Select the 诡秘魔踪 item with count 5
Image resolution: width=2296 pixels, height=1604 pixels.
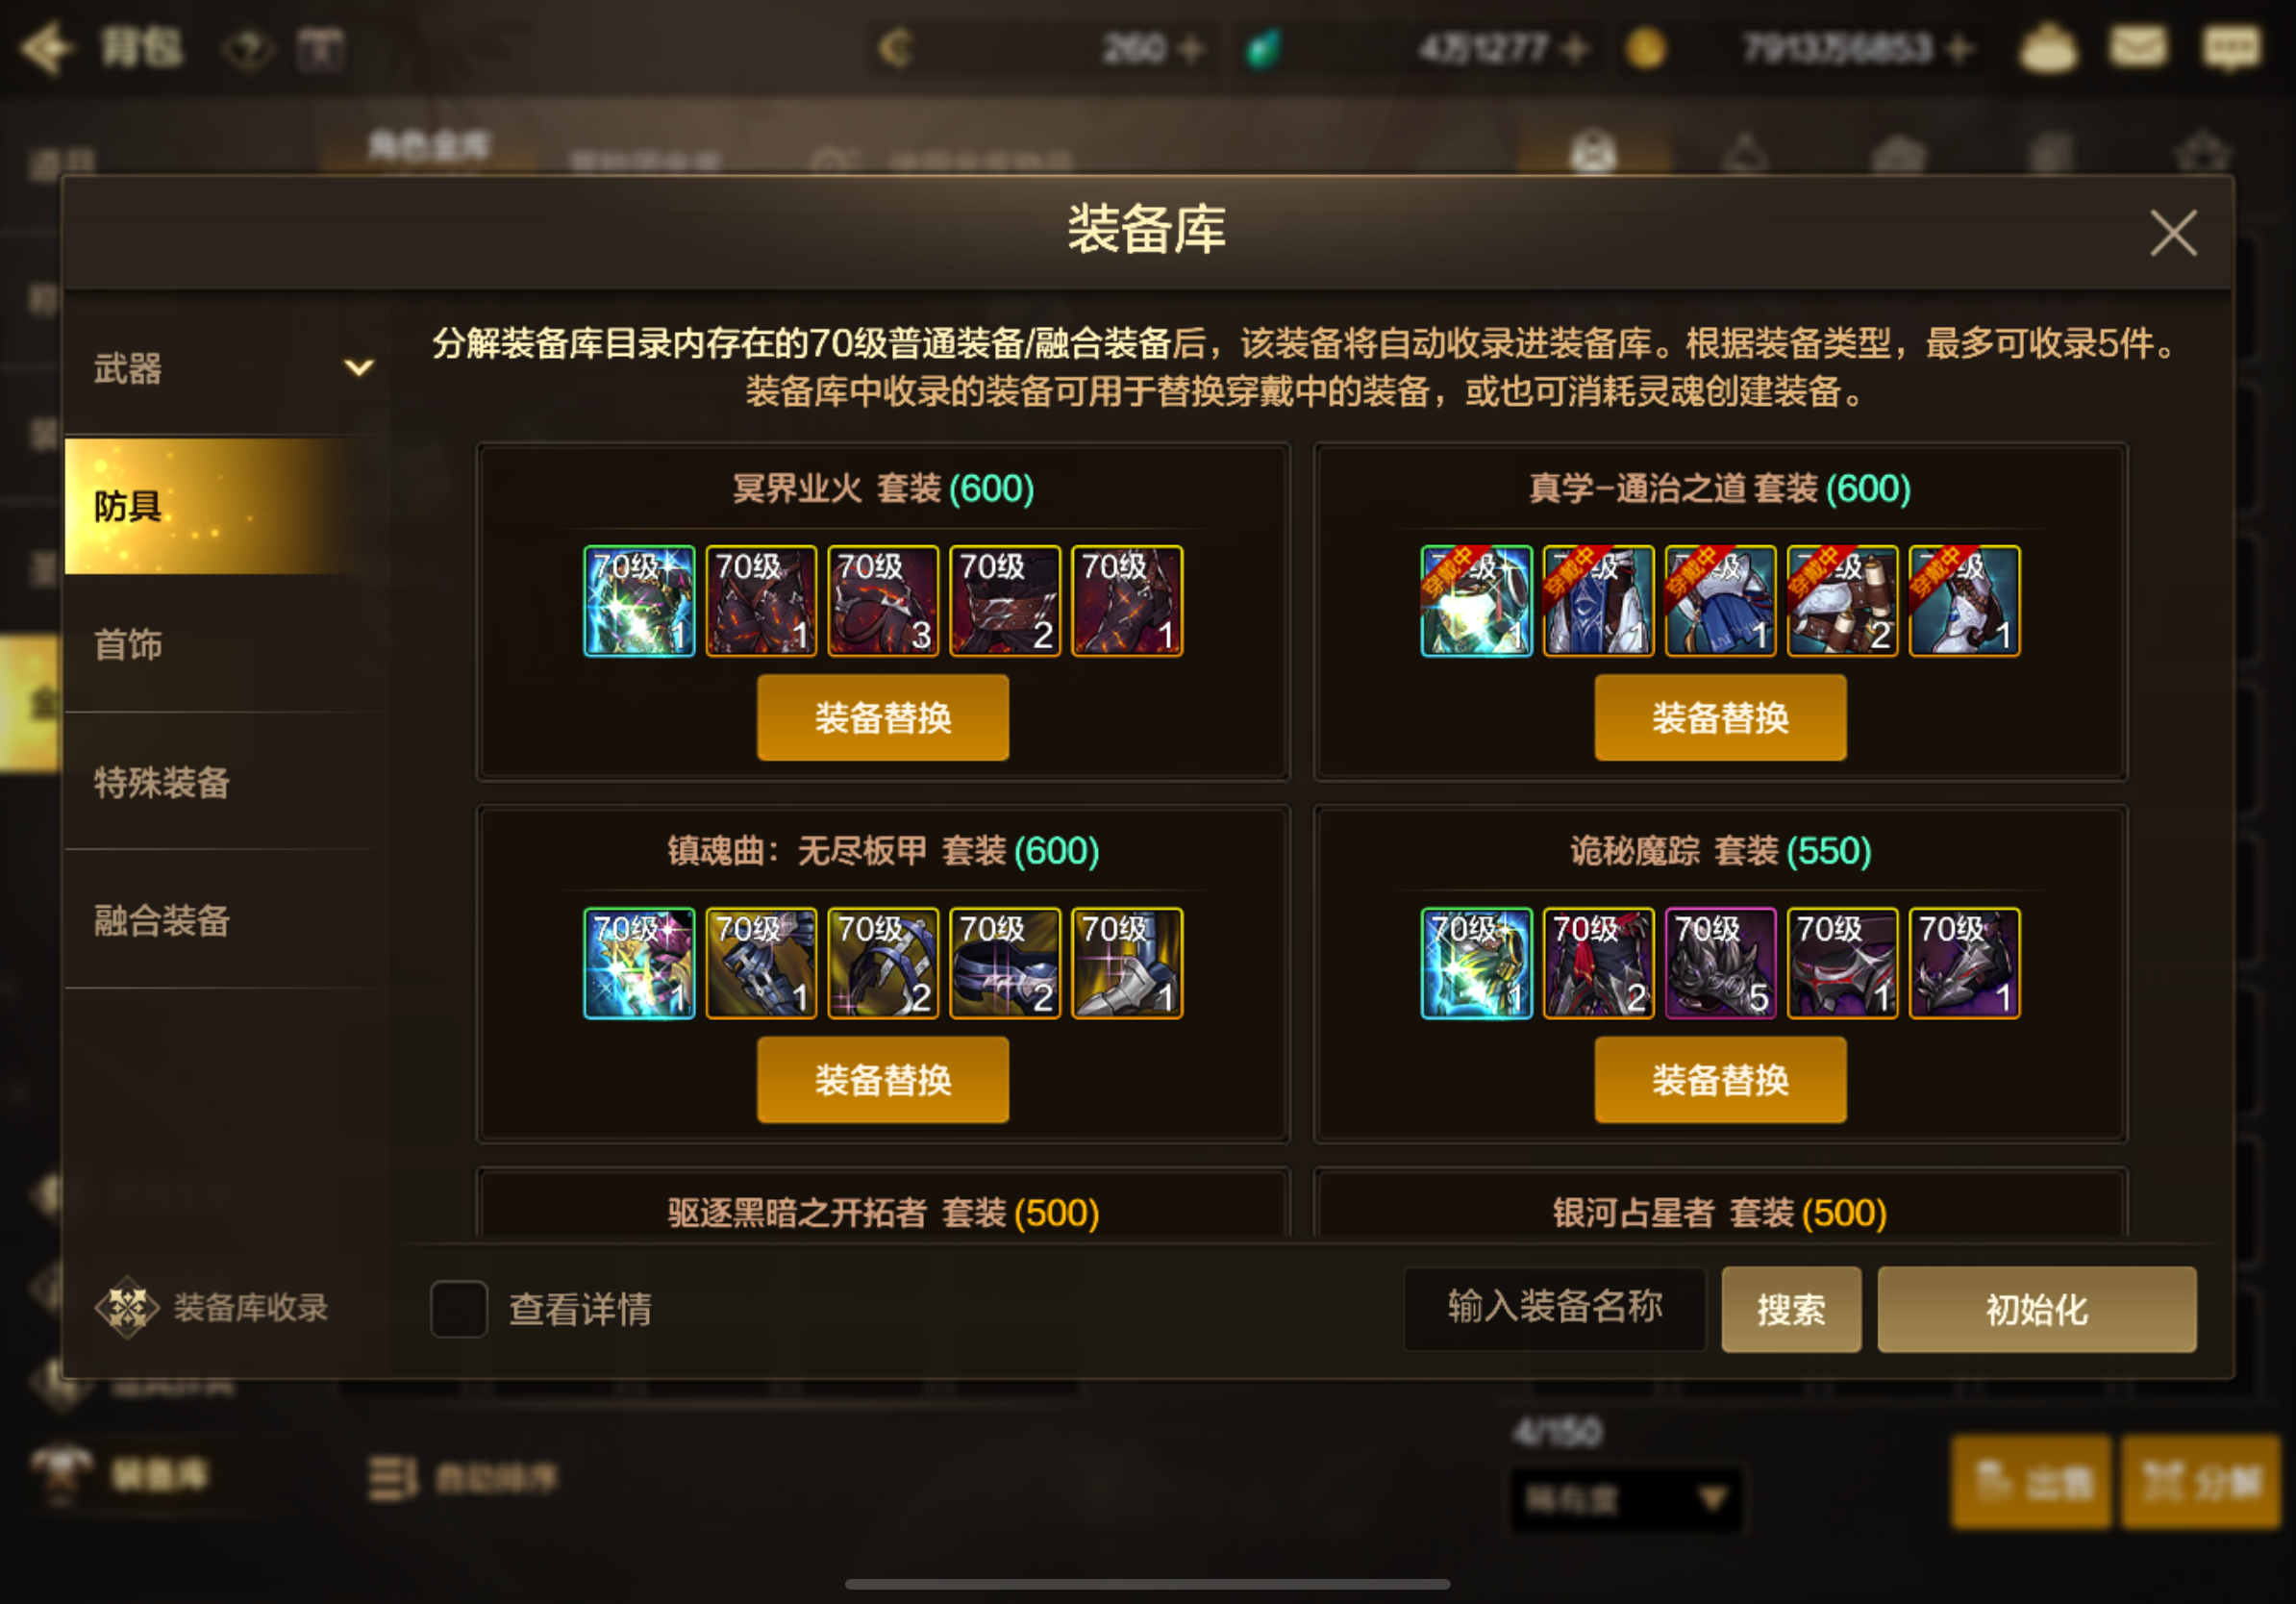click(1720, 963)
